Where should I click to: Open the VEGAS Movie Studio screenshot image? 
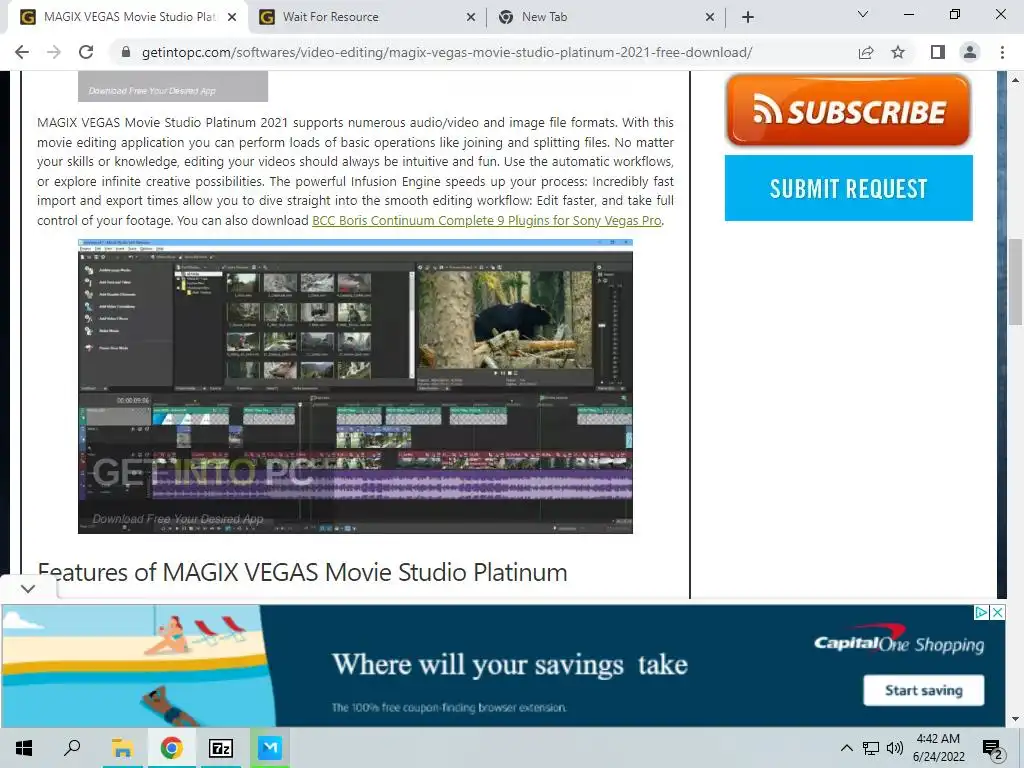tap(355, 387)
